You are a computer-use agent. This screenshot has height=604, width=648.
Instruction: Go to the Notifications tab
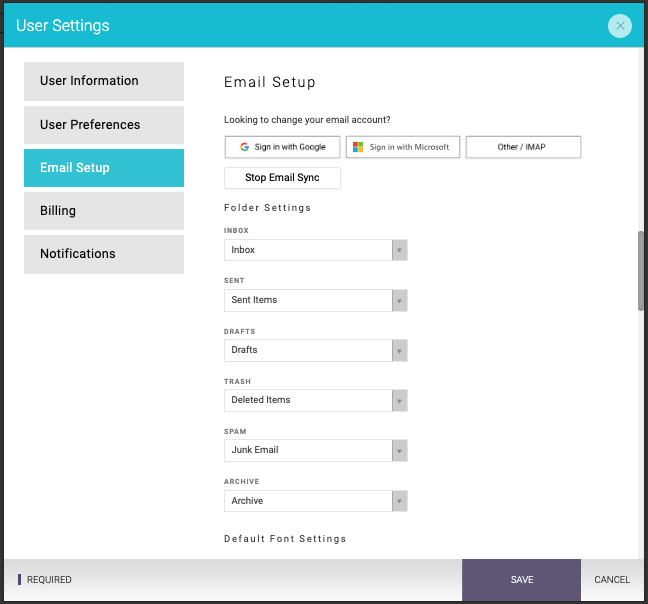click(x=104, y=254)
